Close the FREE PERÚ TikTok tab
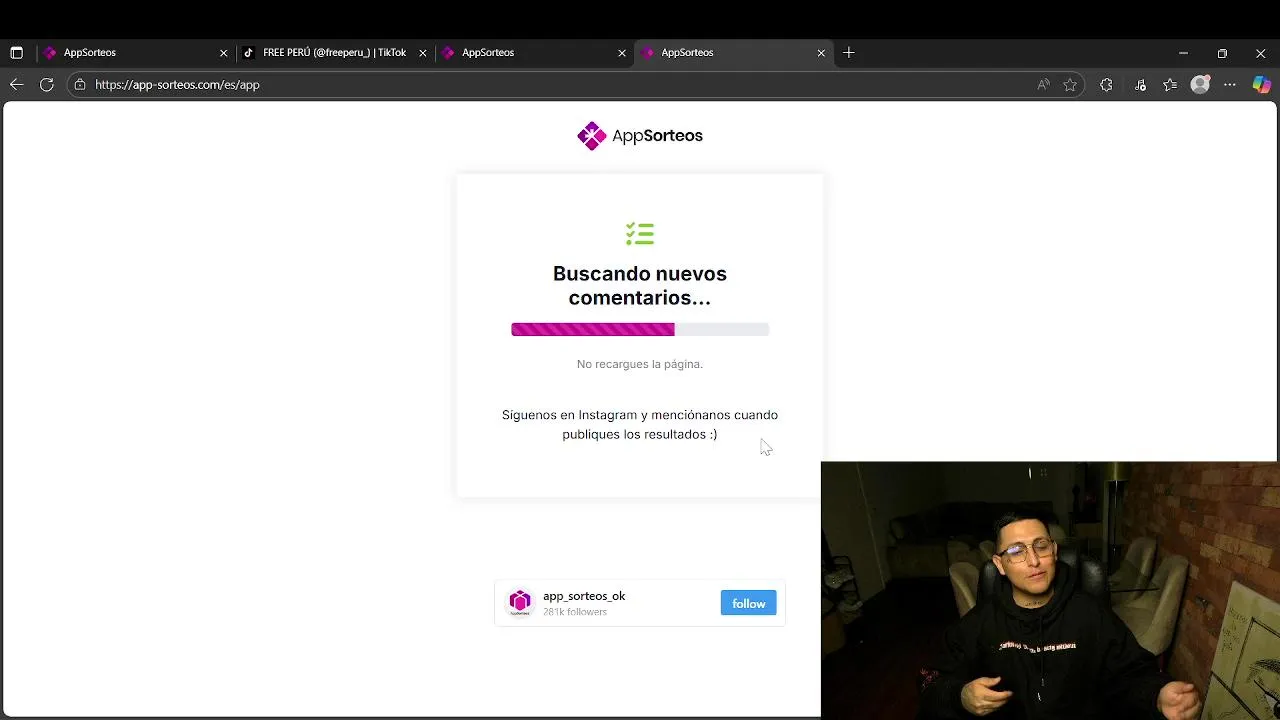The image size is (1280, 720). point(423,53)
